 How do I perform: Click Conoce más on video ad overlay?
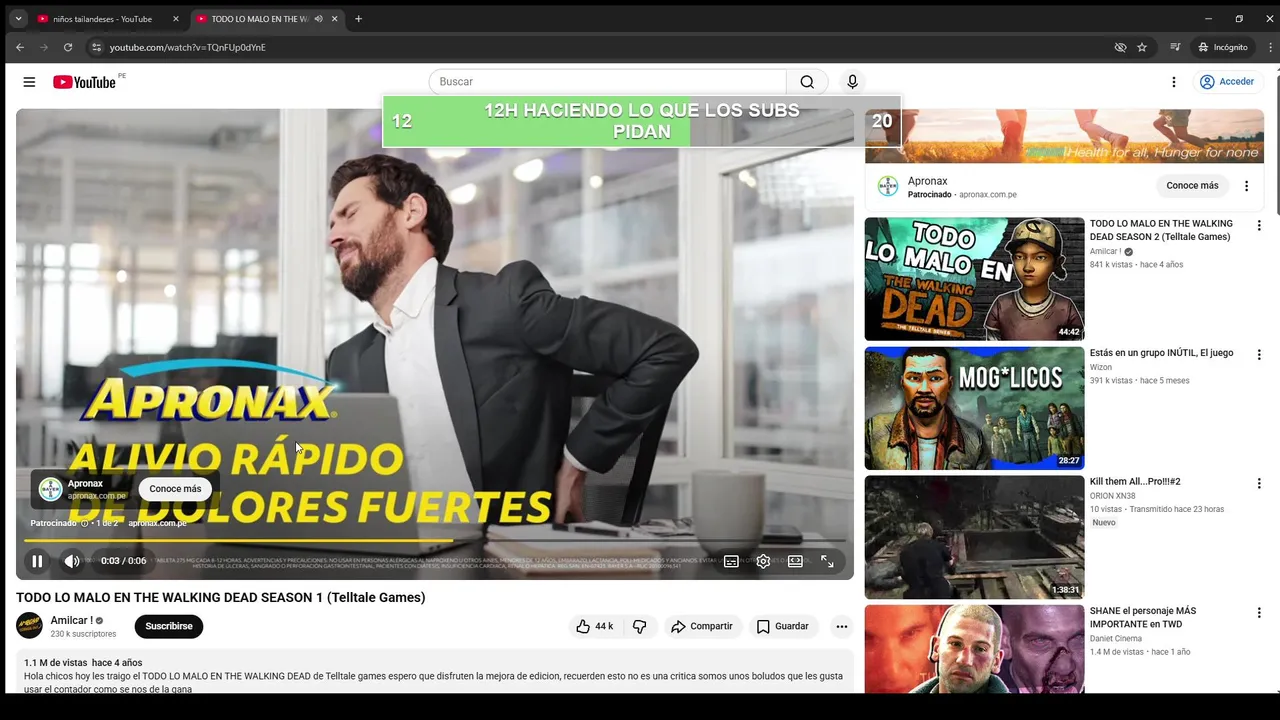(x=175, y=489)
